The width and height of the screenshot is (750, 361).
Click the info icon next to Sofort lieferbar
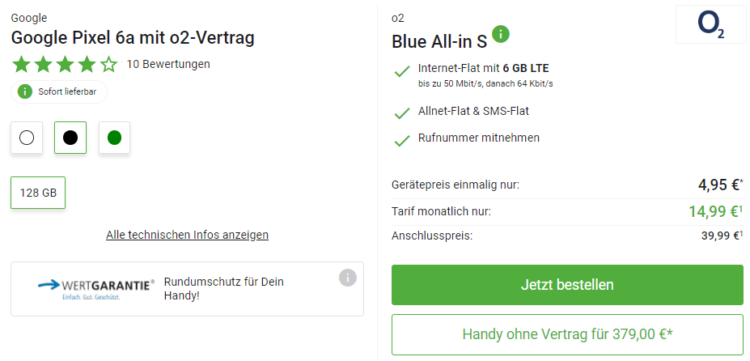25,92
